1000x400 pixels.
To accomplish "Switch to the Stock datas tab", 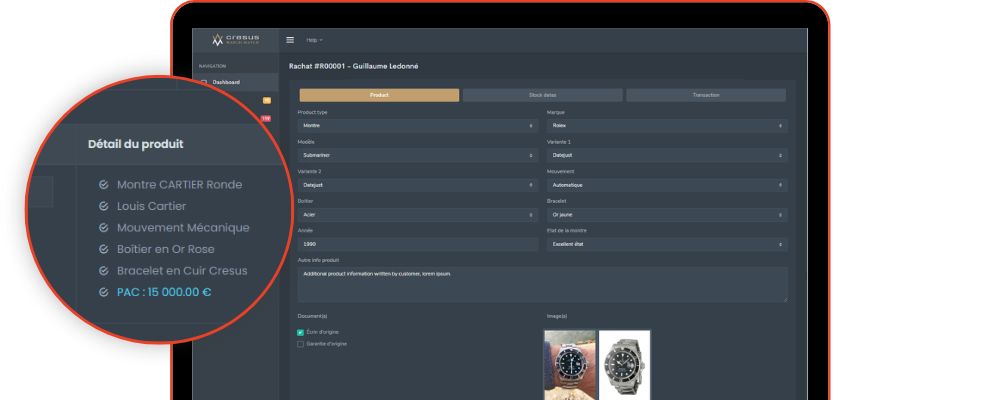I will [x=543, y=95].
